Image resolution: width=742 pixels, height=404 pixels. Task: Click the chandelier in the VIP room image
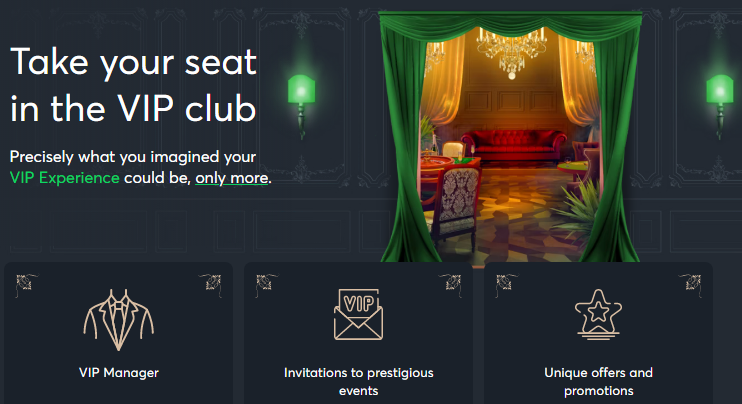coord(511,52)
